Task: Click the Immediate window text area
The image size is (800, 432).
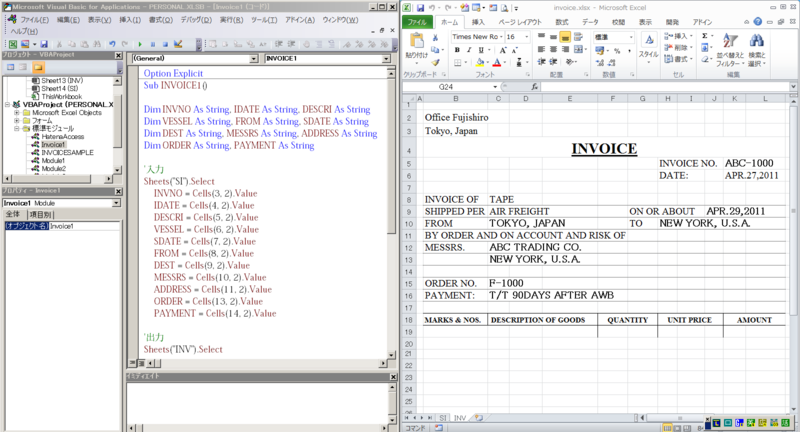Action: pyautogui.click(x=258, y=402)
